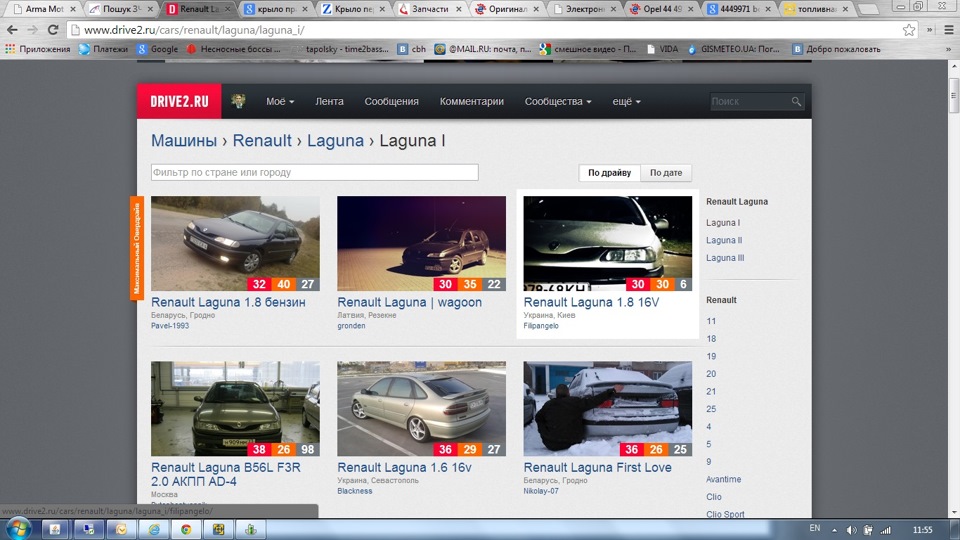Bookmark this page with the star icon

point(909,29)
